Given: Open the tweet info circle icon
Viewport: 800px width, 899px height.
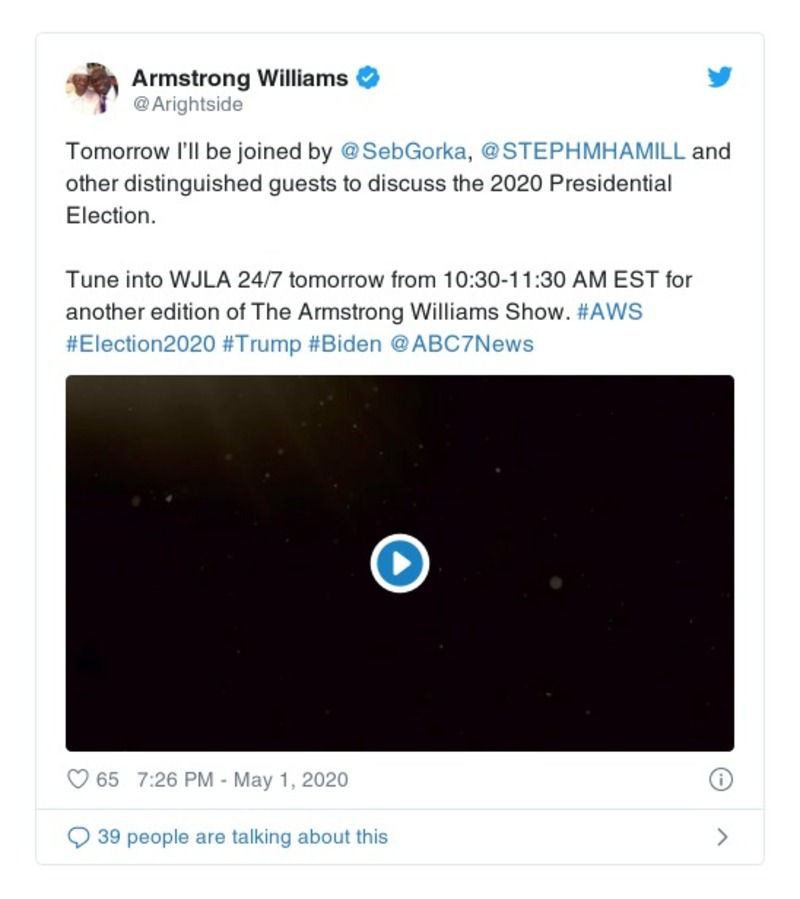Looking at the screenshot, I should click(x=721, y=779).
